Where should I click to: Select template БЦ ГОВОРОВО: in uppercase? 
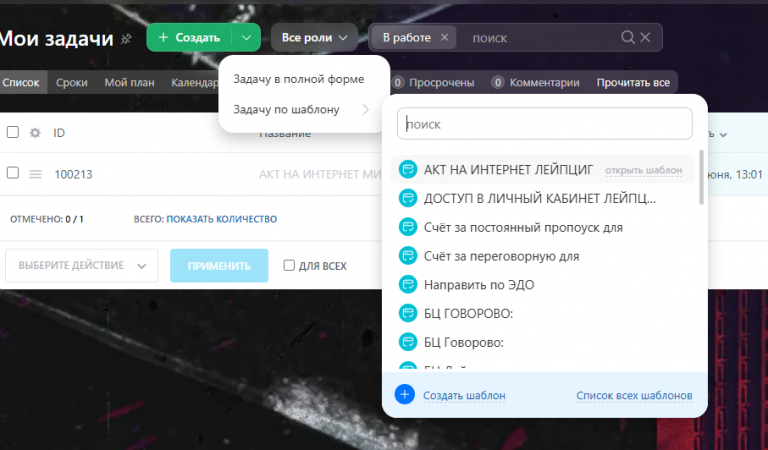click(x=468, y=313)
